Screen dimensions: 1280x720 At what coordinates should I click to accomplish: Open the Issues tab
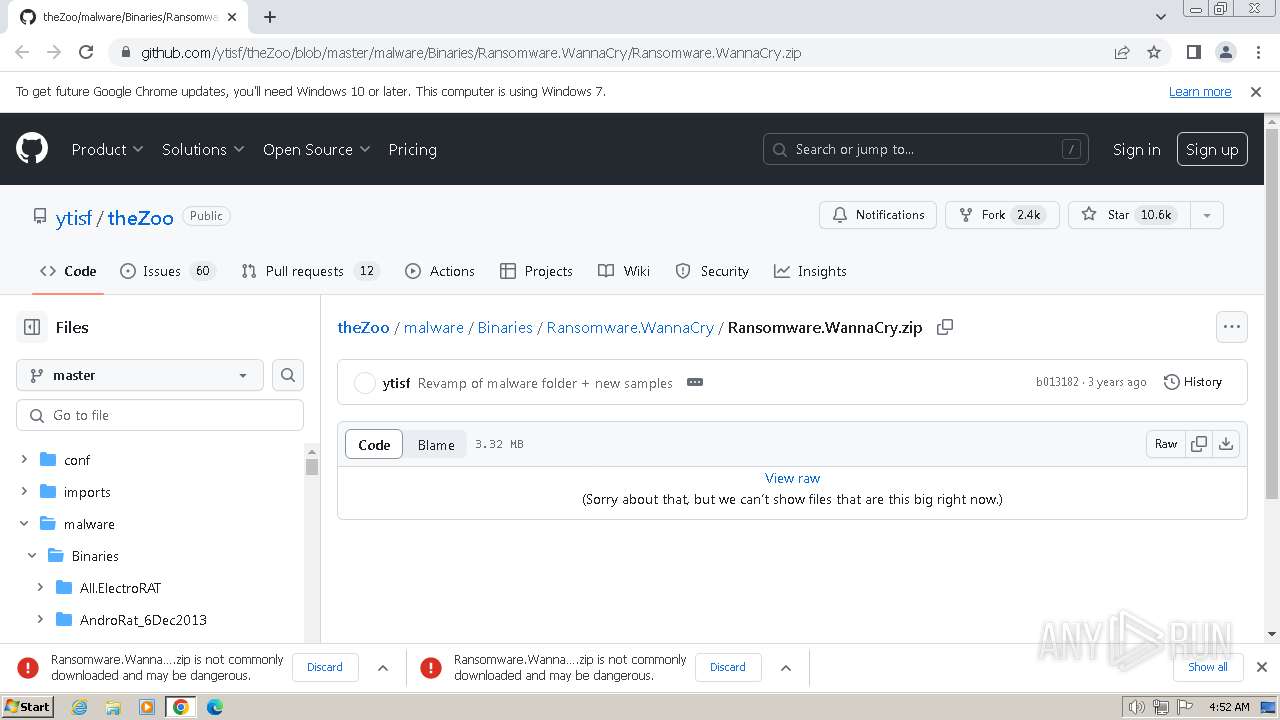(x=167, y=271)
